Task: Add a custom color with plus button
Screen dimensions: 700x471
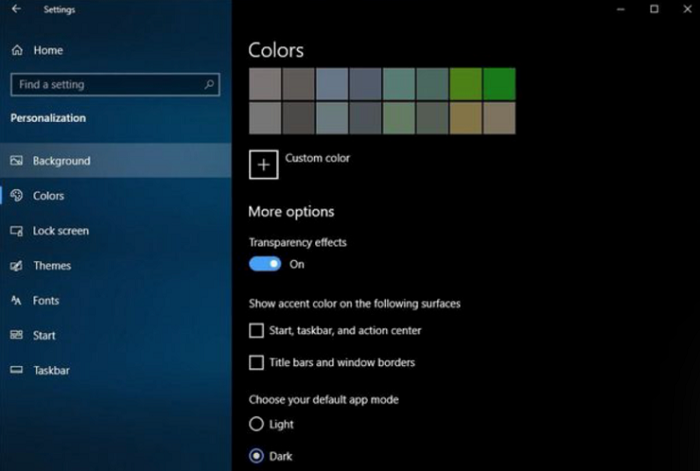Action: coord(263,165)
